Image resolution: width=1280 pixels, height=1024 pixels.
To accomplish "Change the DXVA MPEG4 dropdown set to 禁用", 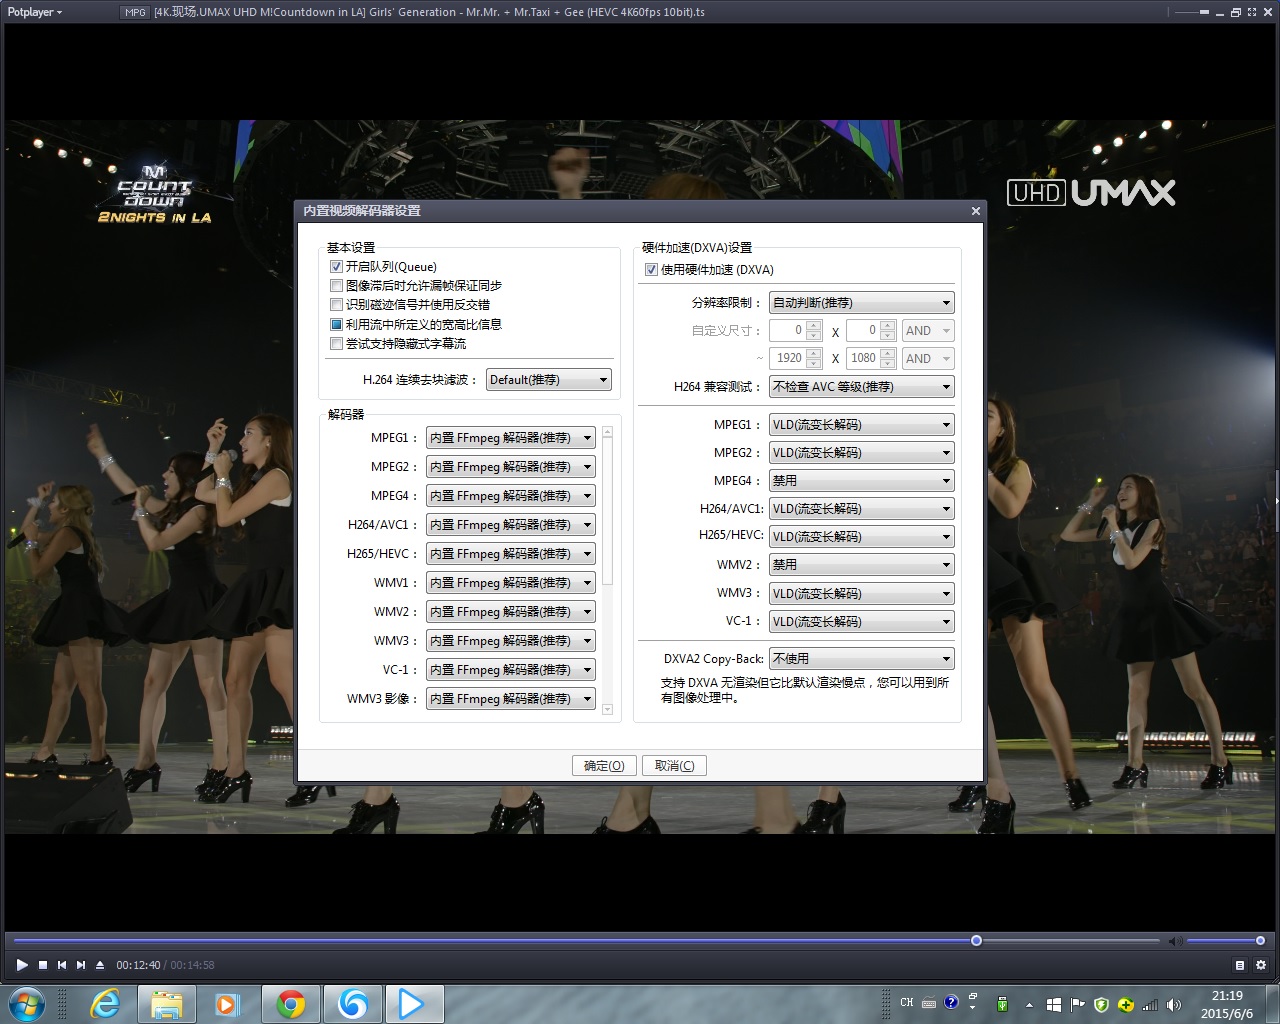I will coord(862,481).
